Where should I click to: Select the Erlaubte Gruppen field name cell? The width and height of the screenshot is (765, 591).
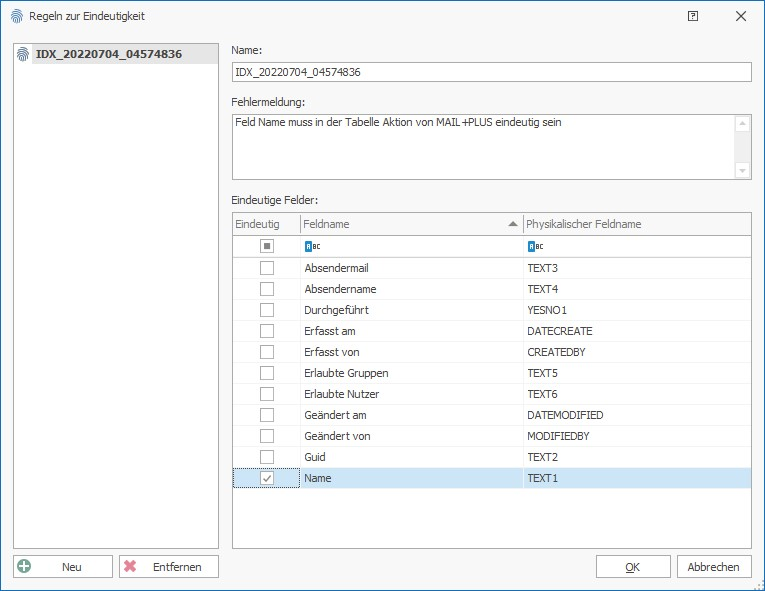click(x=412, y=373)
